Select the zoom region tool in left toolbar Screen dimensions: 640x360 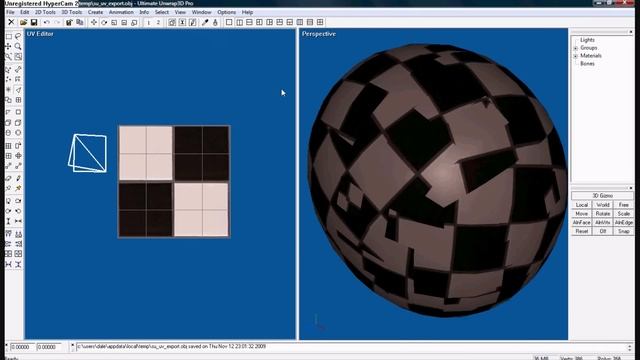click(18, 56)
